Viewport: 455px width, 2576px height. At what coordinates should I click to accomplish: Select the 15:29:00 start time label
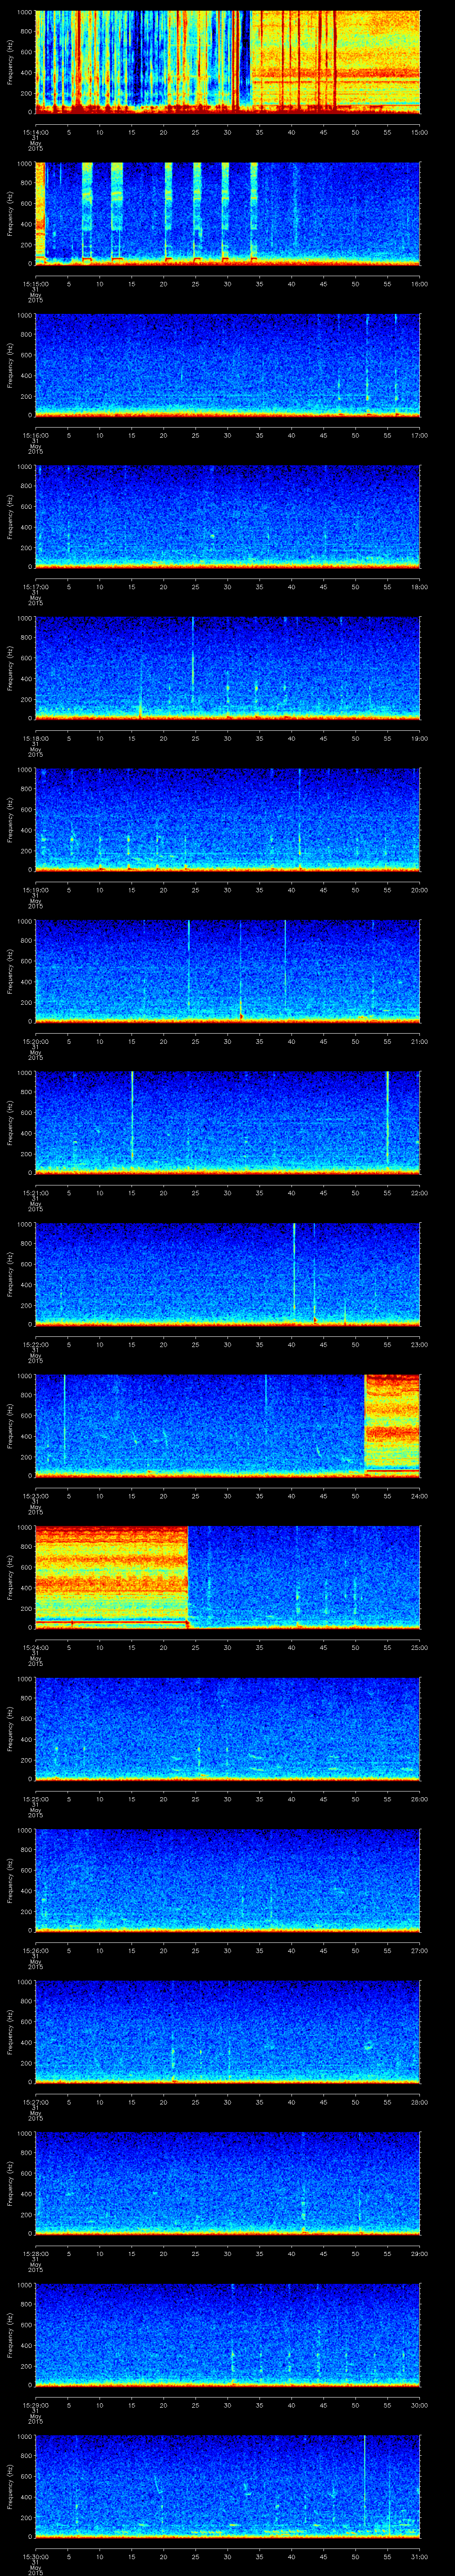pos(35,2405)
